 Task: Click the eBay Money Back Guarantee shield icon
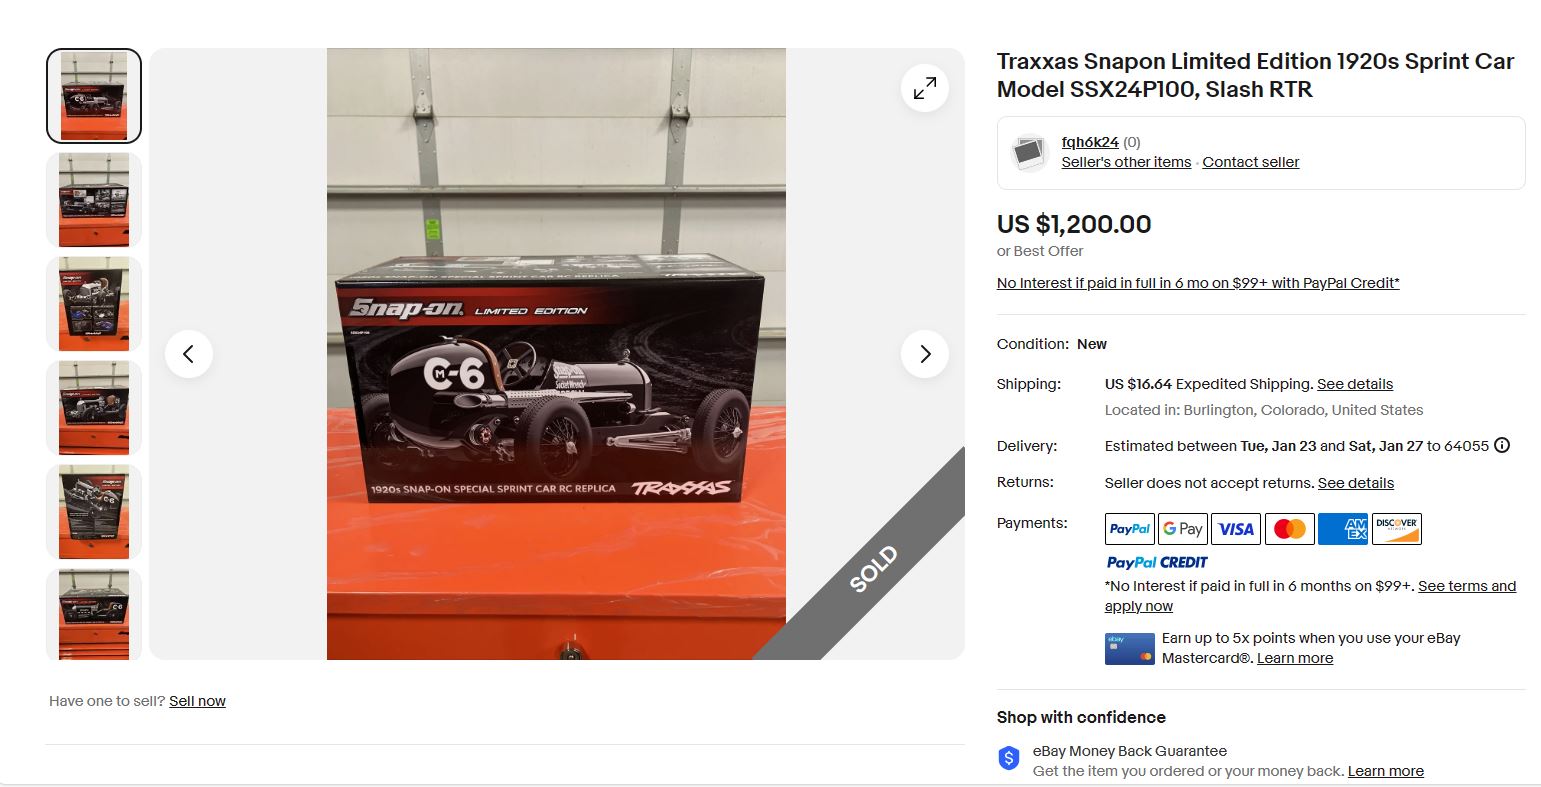(x=1009, y=758)
